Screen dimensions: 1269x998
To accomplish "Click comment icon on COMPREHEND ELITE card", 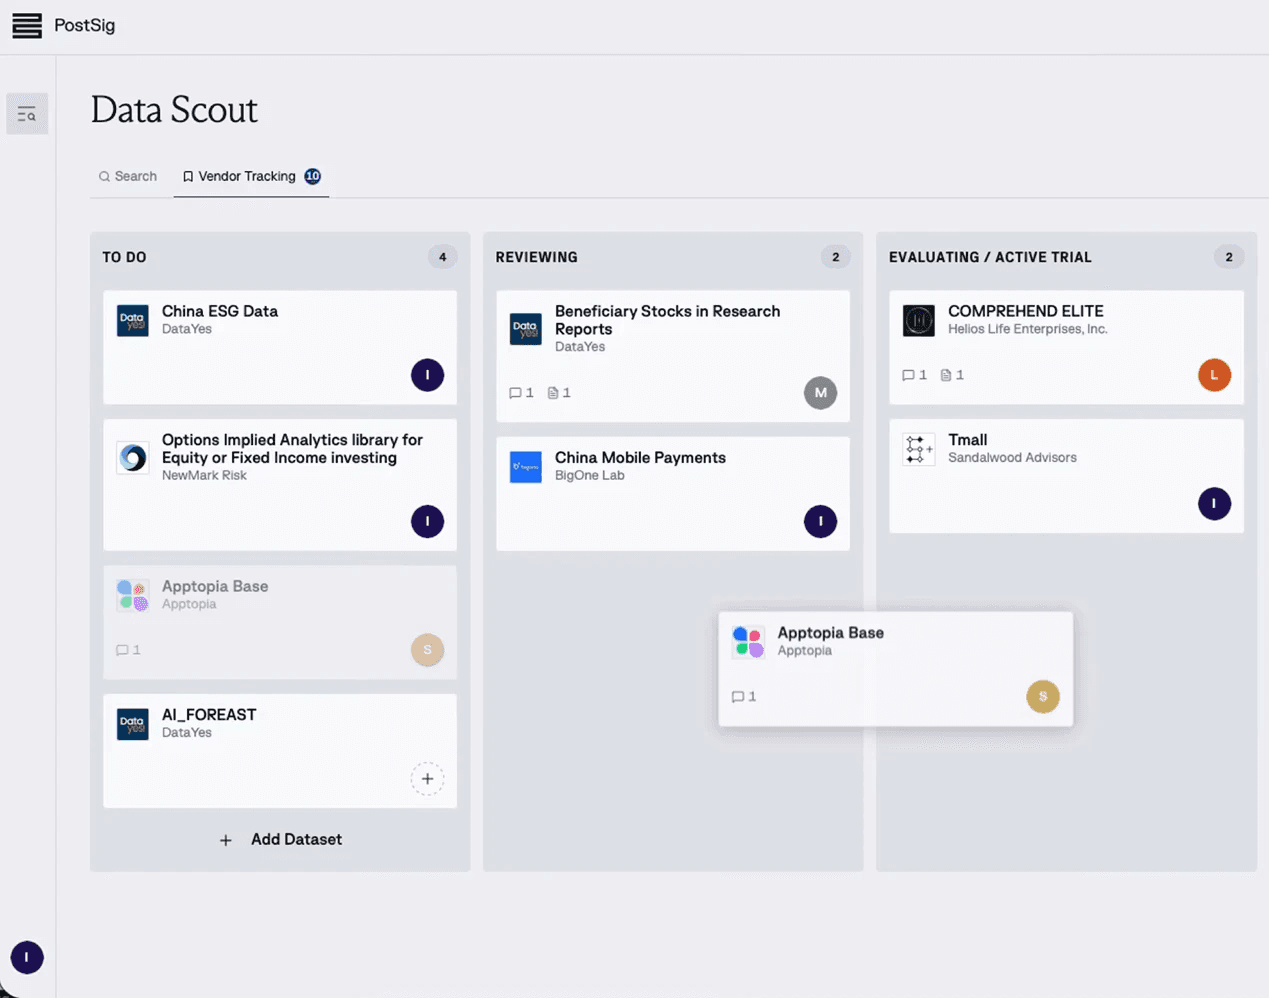I will point(908,375).
